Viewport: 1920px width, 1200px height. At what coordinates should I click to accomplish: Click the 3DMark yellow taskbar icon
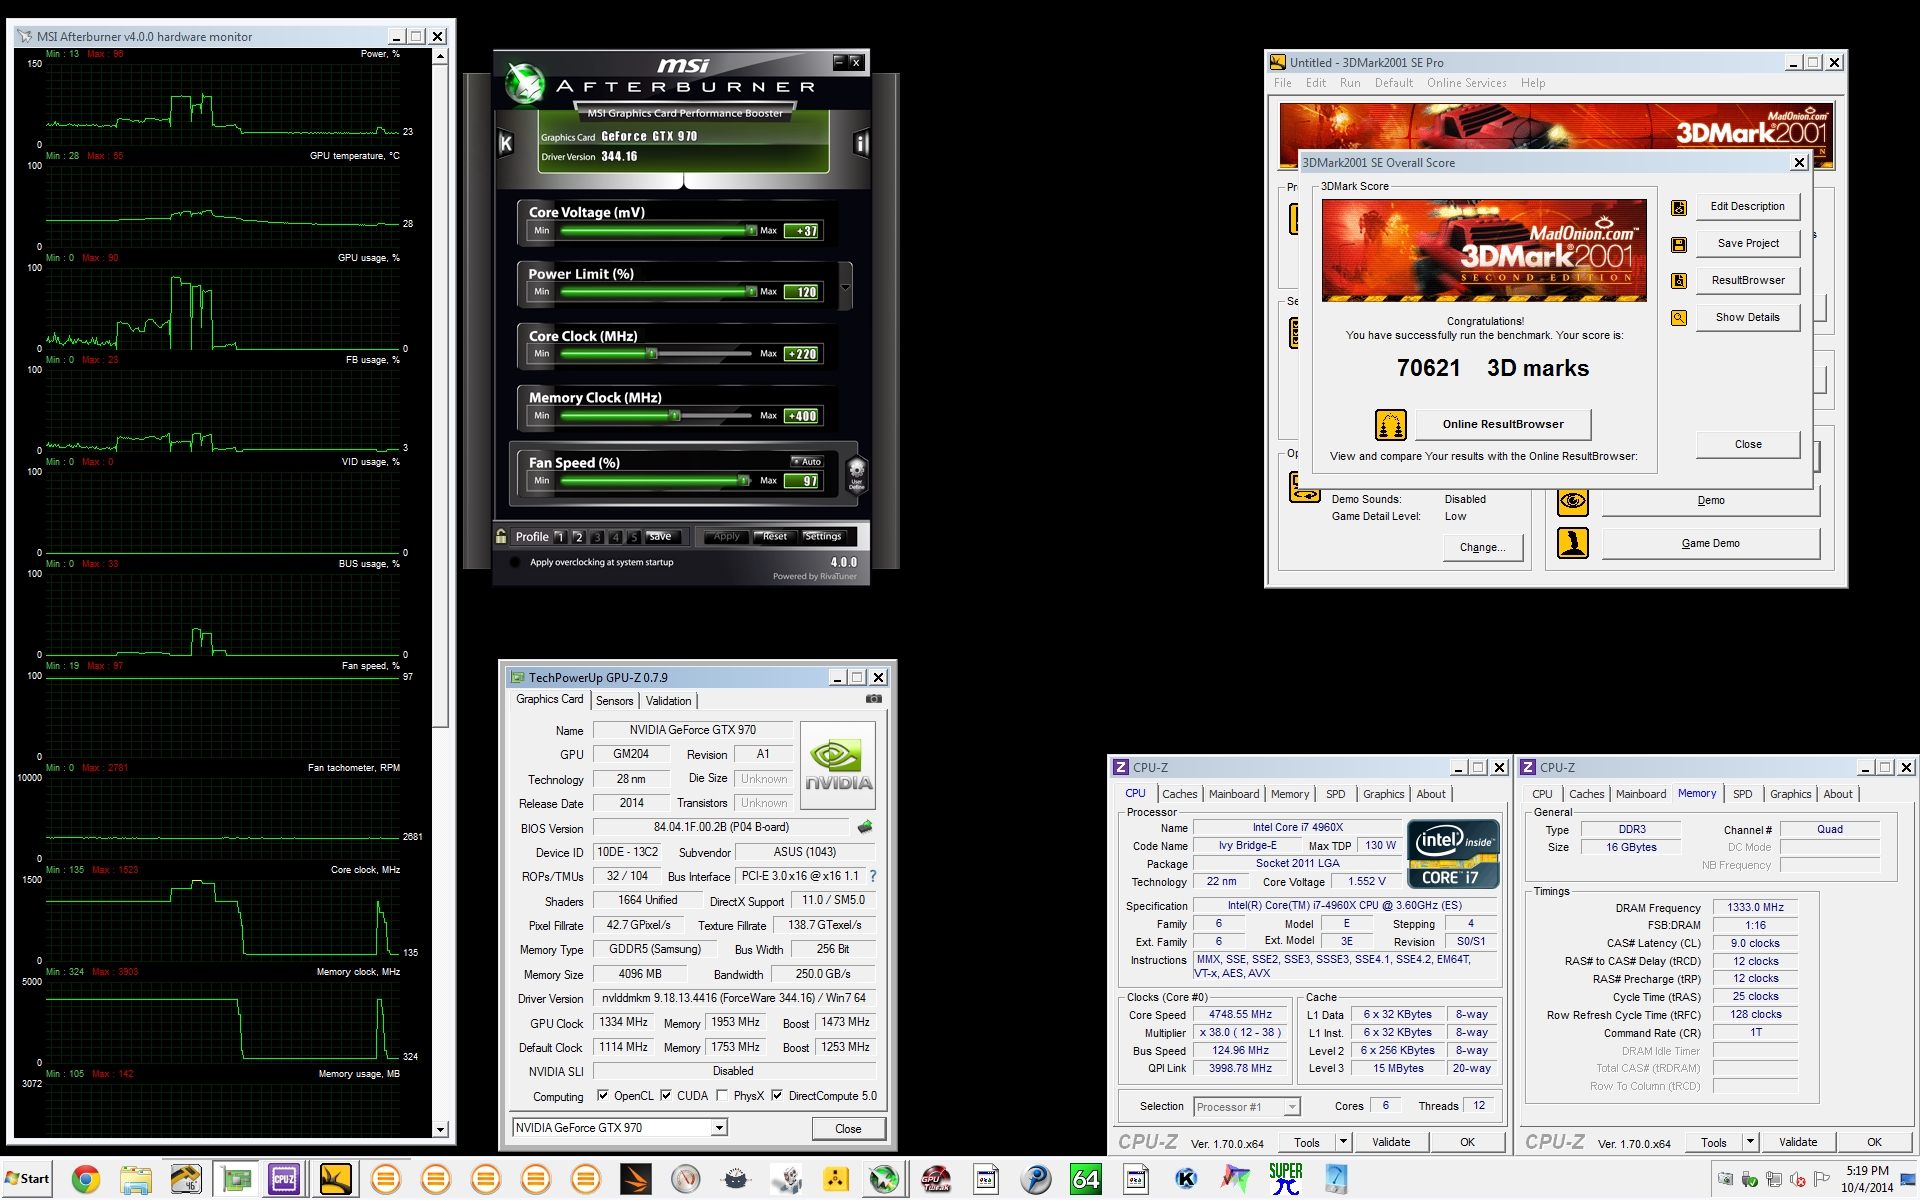[335, 1180]
